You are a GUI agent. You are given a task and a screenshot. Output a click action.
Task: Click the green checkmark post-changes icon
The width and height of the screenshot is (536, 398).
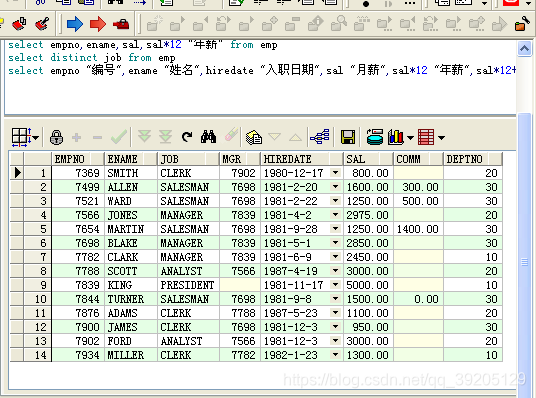119,137
